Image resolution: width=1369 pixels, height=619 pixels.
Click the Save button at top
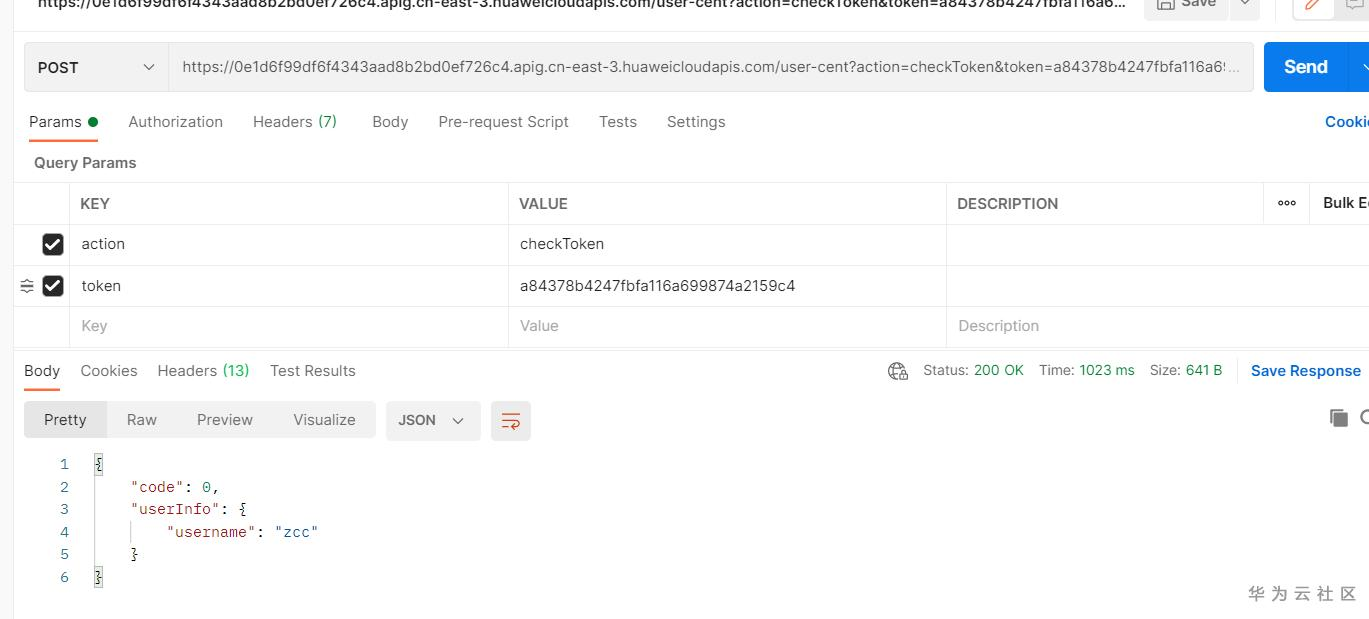[1187, 4]
